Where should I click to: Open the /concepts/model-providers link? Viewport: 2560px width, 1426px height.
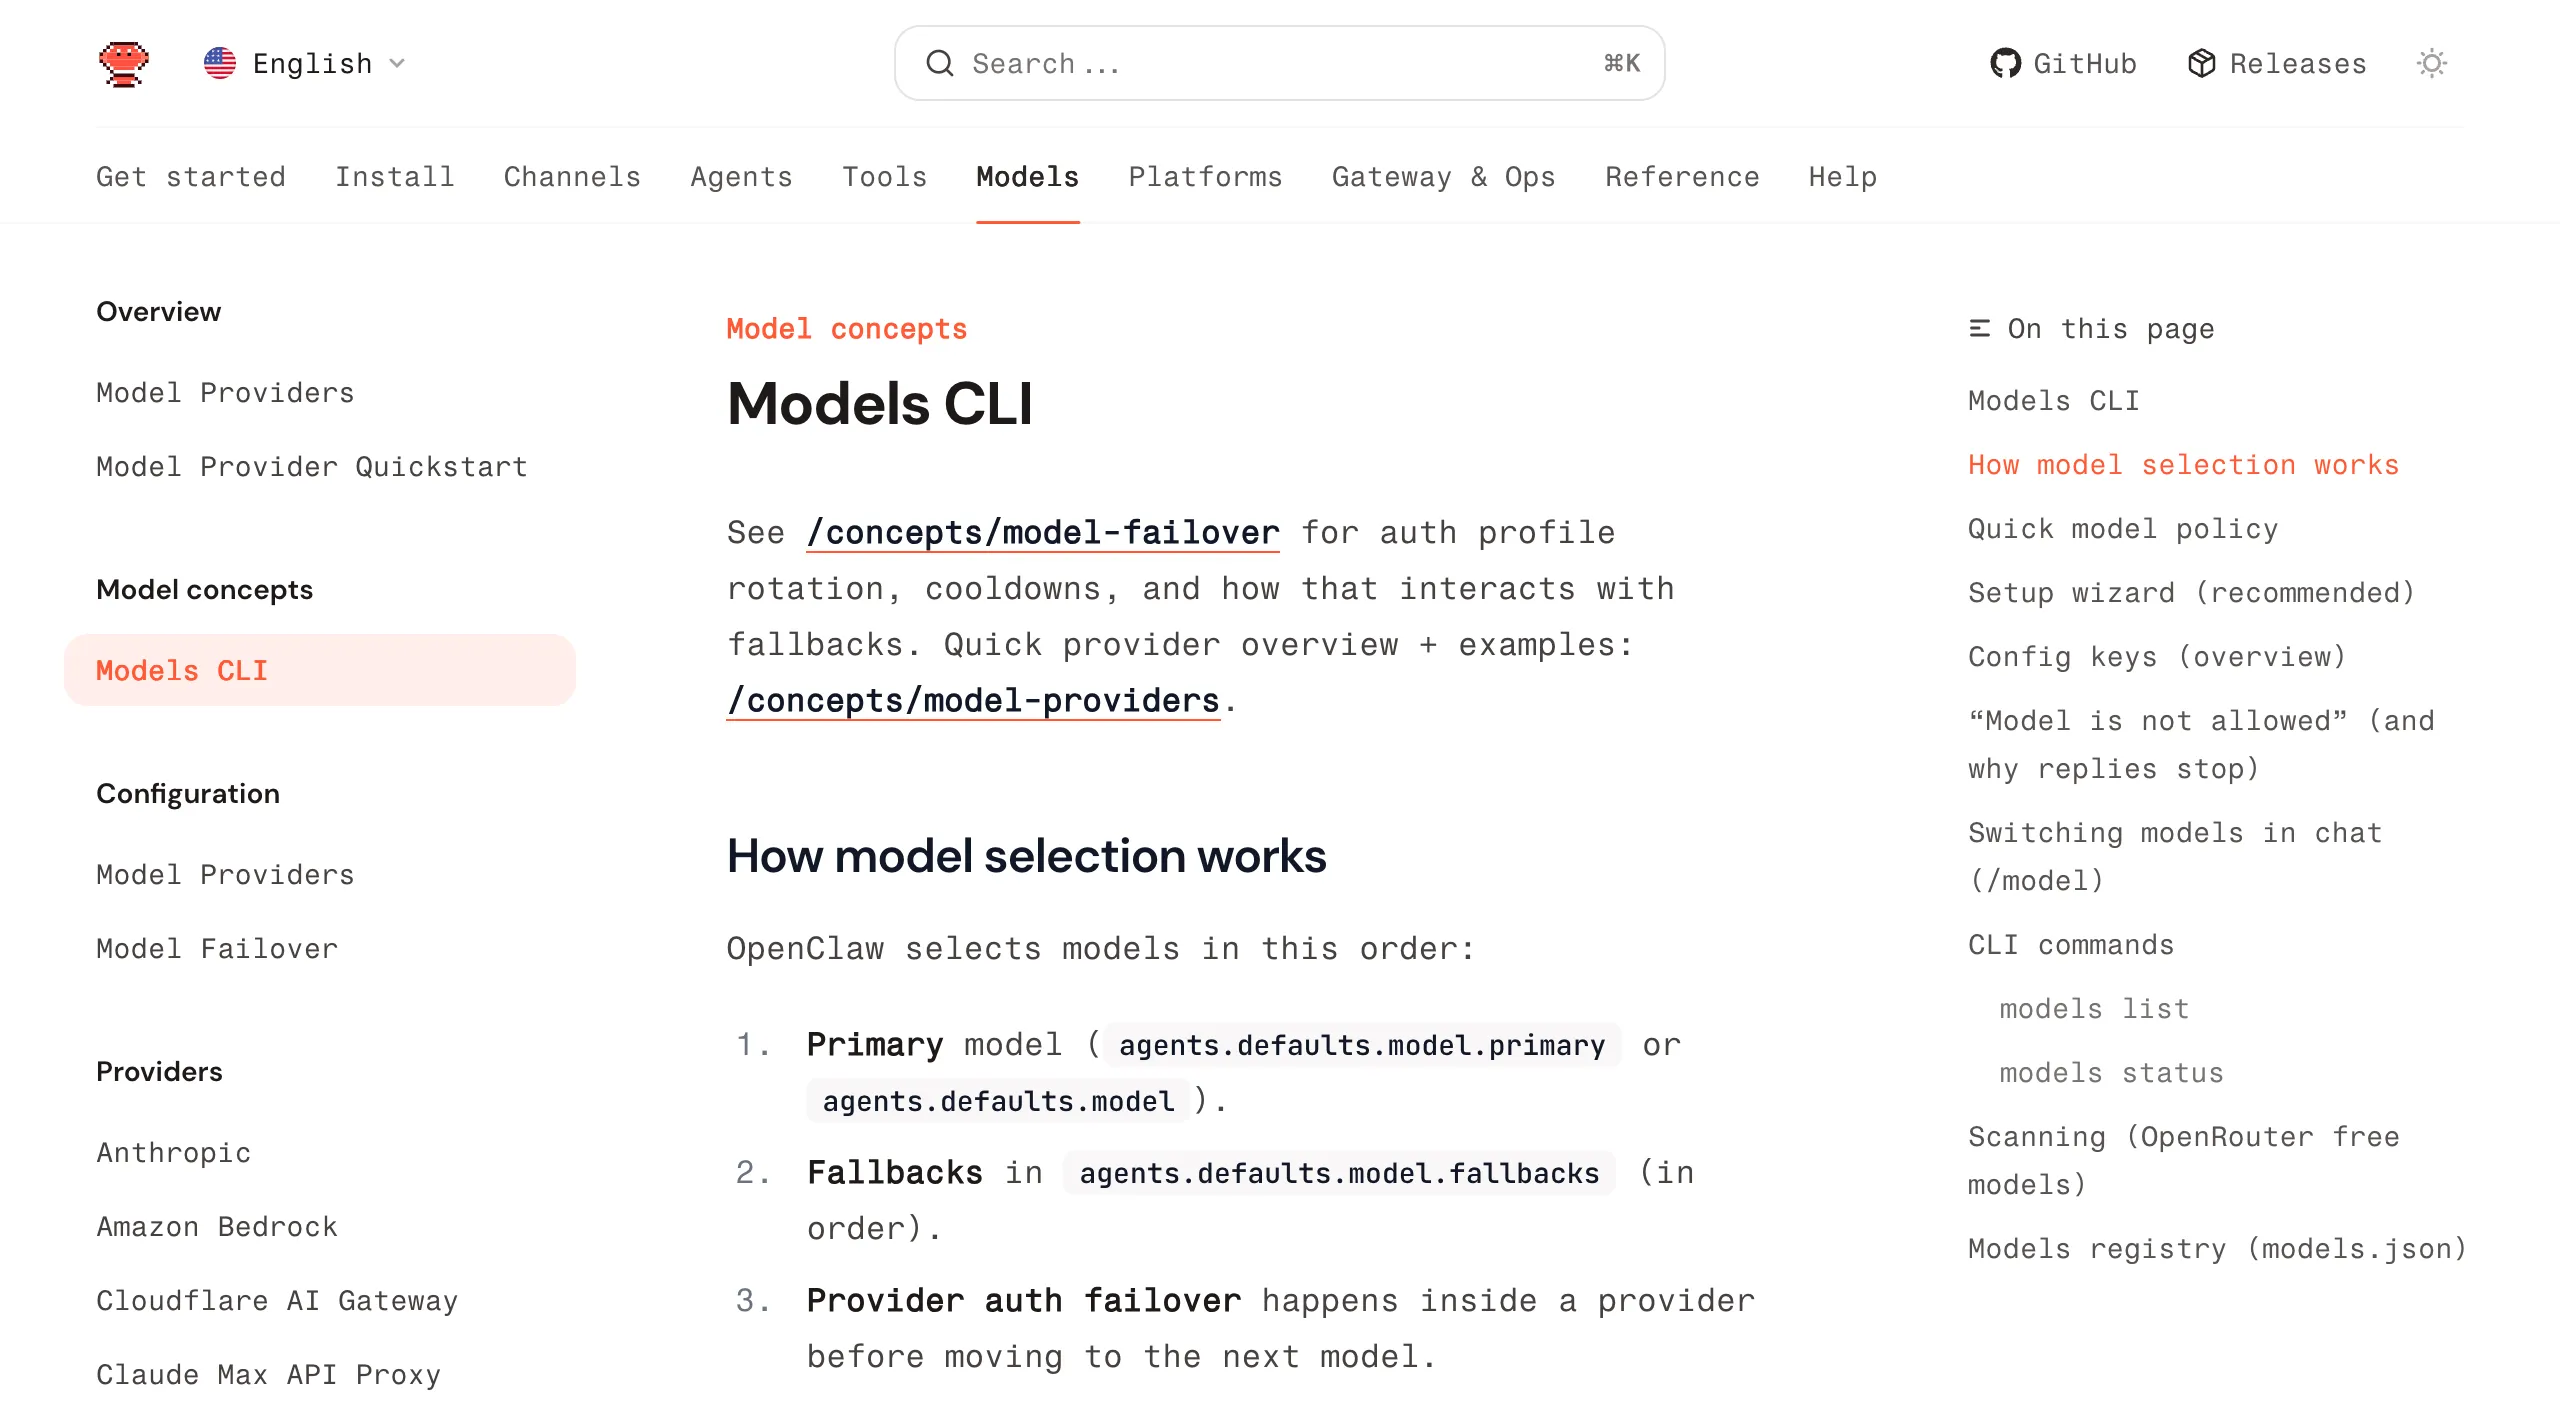coord(973,701)
